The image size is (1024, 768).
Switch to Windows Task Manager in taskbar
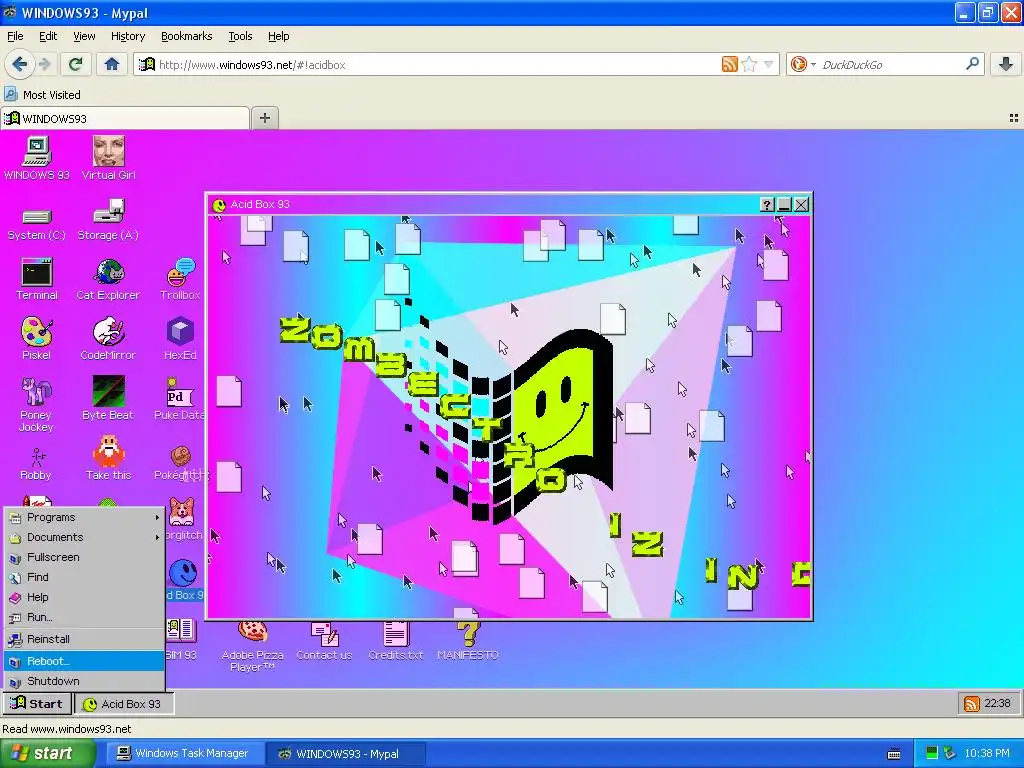coord(184,754)
